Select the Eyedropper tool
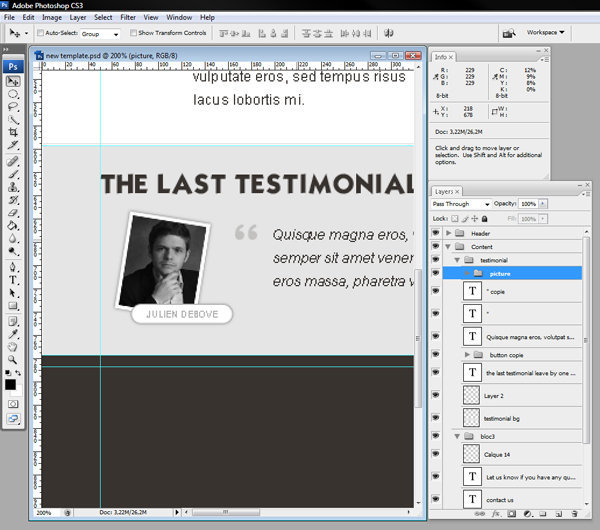600x530 pixels. [13, 334]
